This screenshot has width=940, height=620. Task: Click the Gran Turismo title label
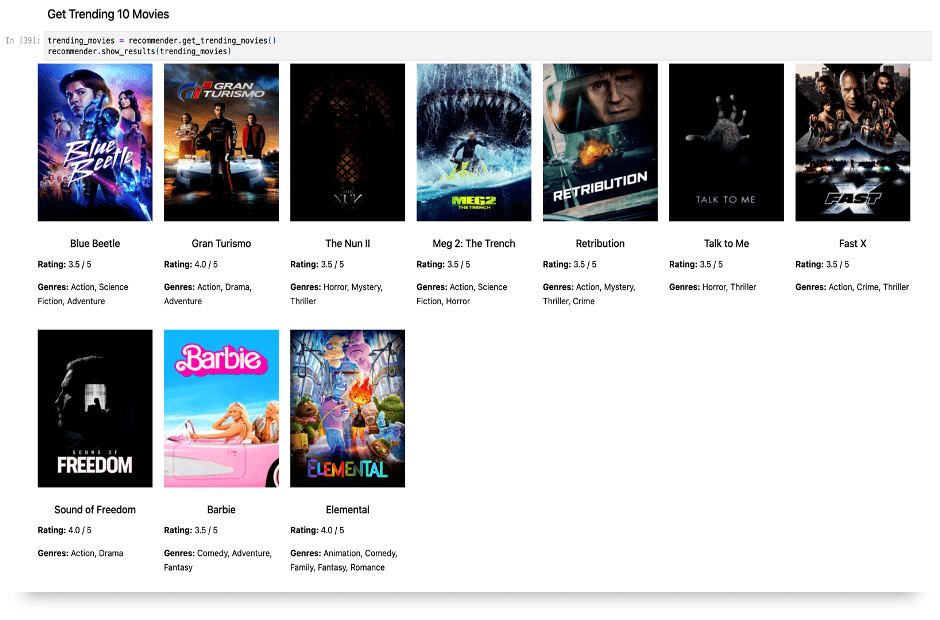[221, 243]
